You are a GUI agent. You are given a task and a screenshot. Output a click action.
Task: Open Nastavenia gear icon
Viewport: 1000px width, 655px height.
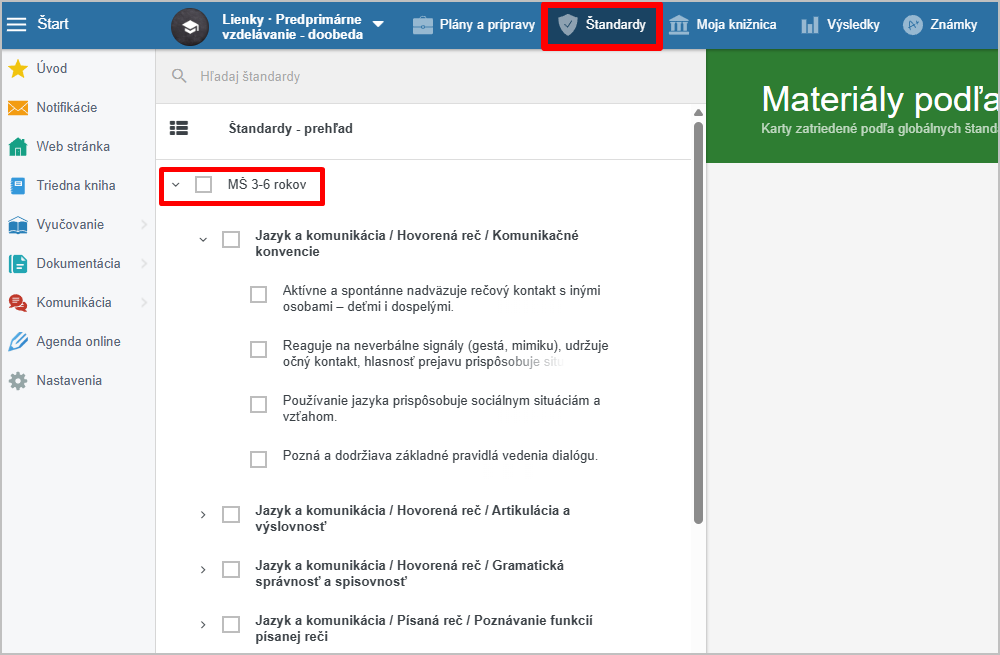(17, 381)
